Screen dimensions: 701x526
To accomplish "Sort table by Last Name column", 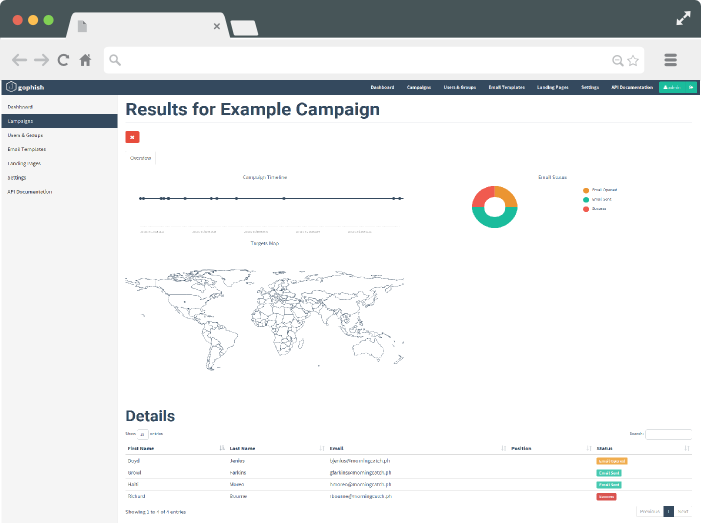I will [x=277, y=448].
